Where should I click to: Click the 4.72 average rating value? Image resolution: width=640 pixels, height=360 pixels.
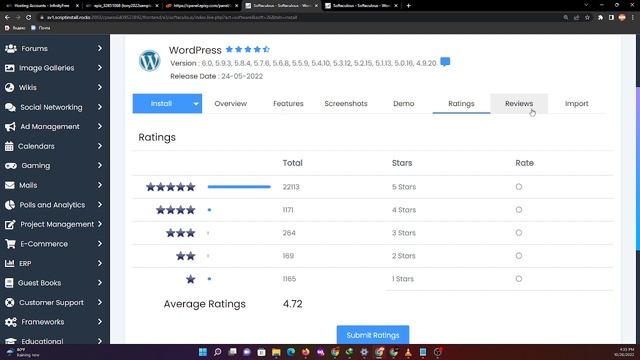pos(293,304)
